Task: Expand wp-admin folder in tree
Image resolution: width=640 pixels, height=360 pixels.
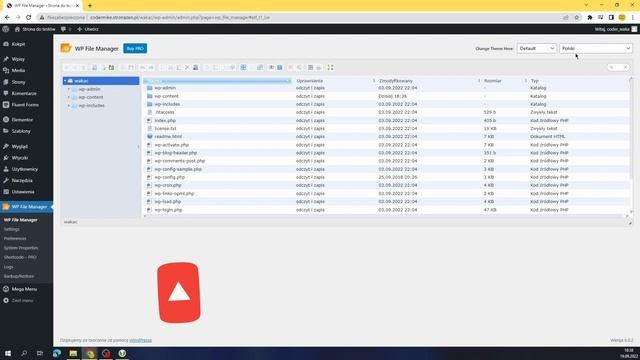Action: pyautogui.click(x=69, y=89)
